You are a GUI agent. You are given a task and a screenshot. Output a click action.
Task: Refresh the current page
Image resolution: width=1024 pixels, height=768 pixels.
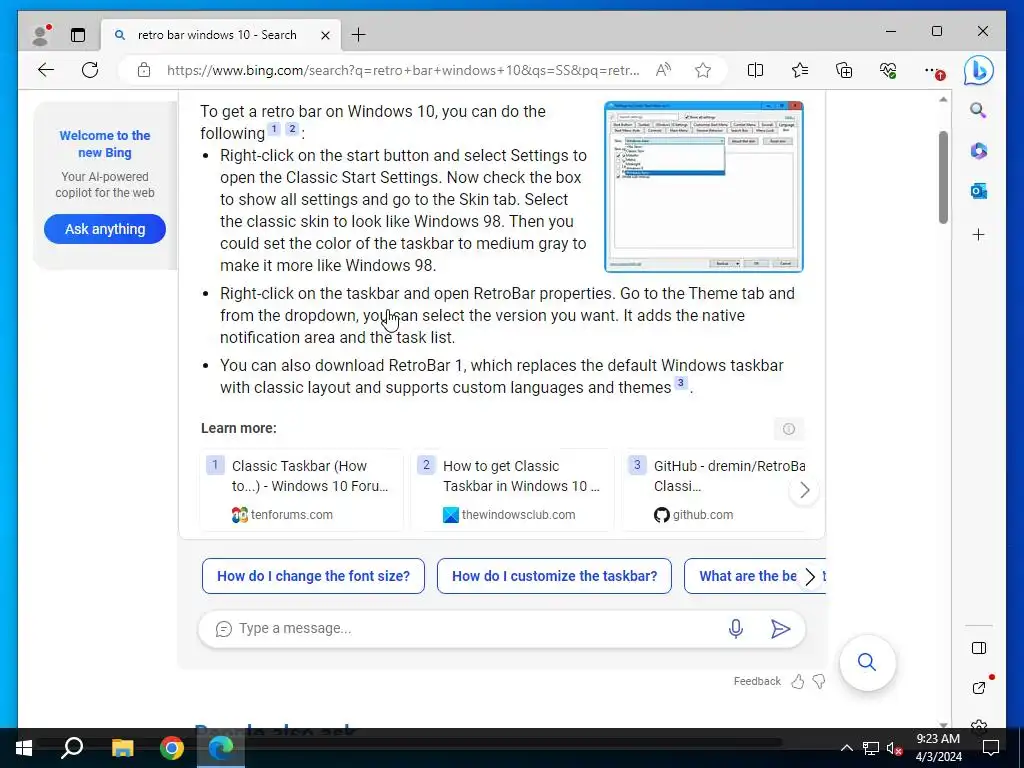pyautogui.click(x=90, y=70)
